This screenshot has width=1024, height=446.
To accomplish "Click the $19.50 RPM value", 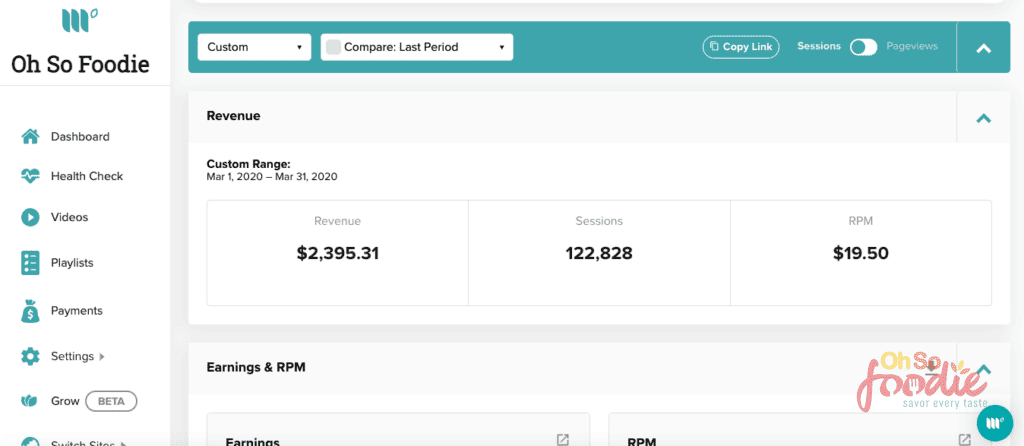I will [x=861, y=253].
